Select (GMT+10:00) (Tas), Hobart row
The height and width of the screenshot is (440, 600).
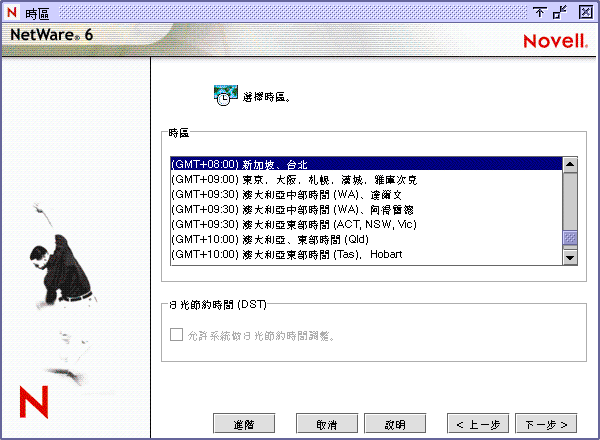[367, 254]
